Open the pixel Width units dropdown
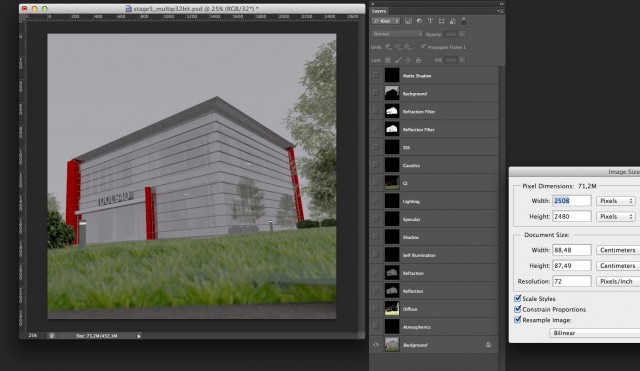Viewport: 640px width, 371px height. 616,201
